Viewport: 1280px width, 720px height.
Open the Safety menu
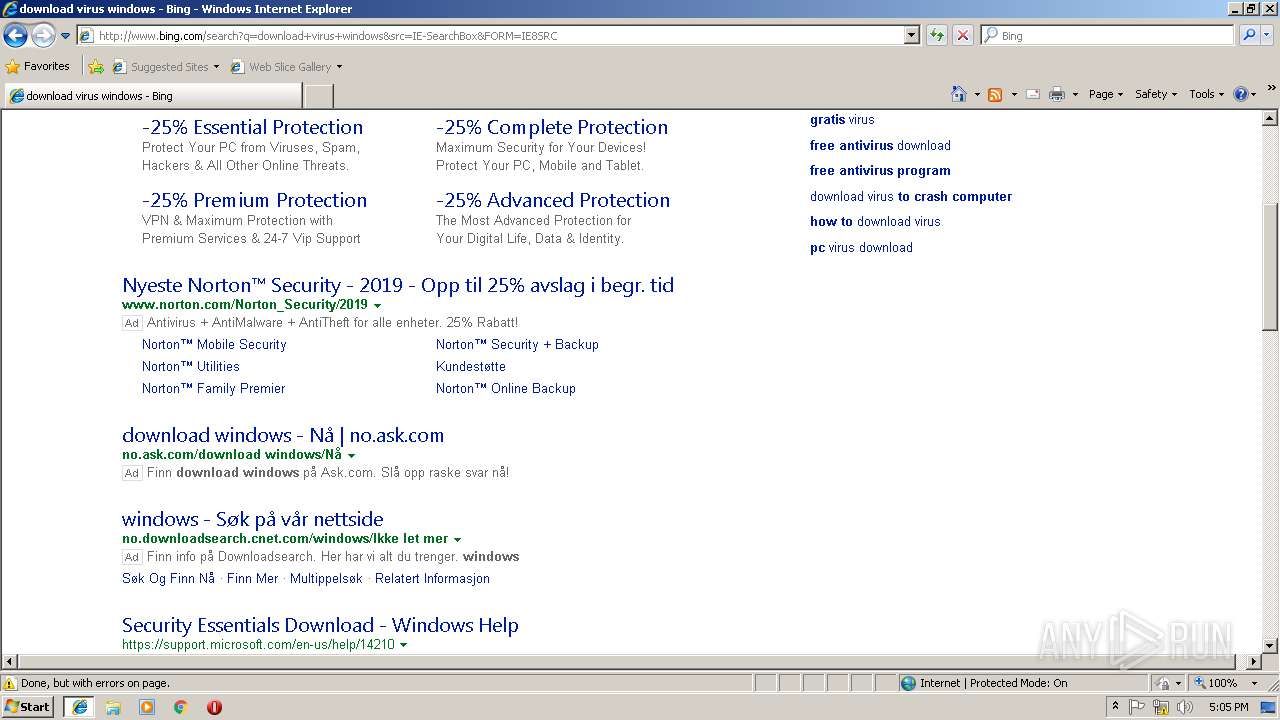point(1156,94)
